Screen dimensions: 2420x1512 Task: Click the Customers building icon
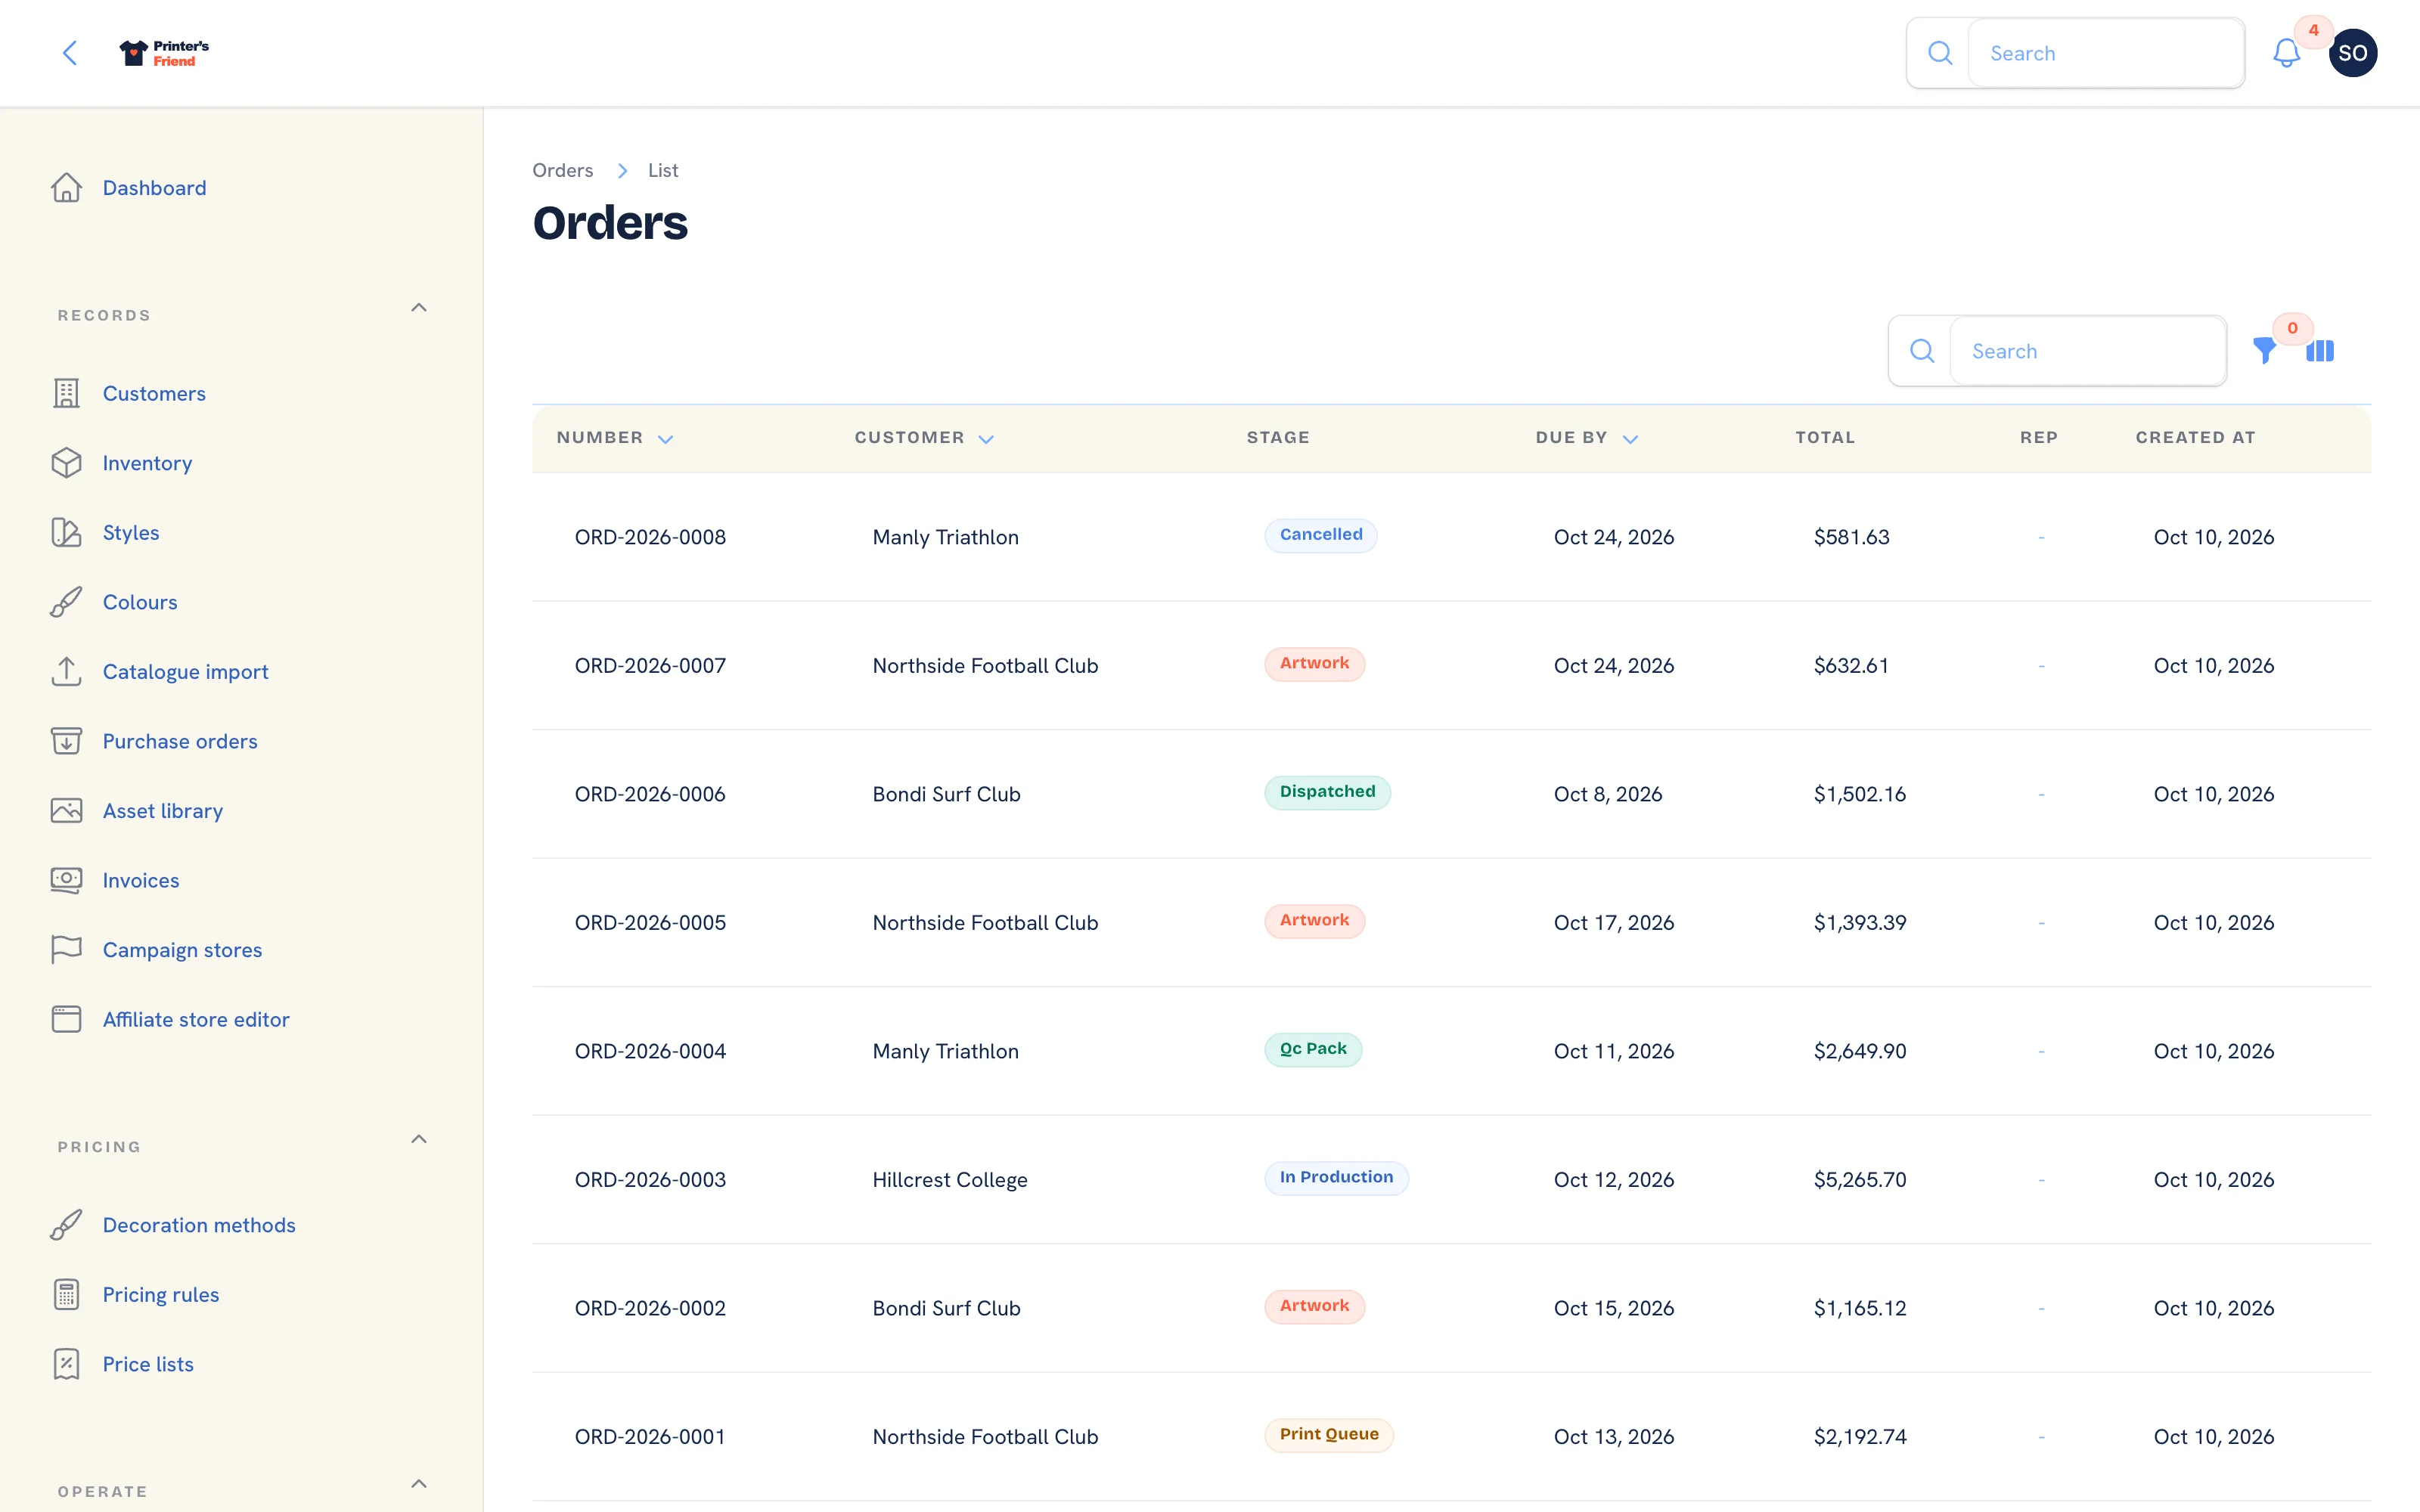66,394
